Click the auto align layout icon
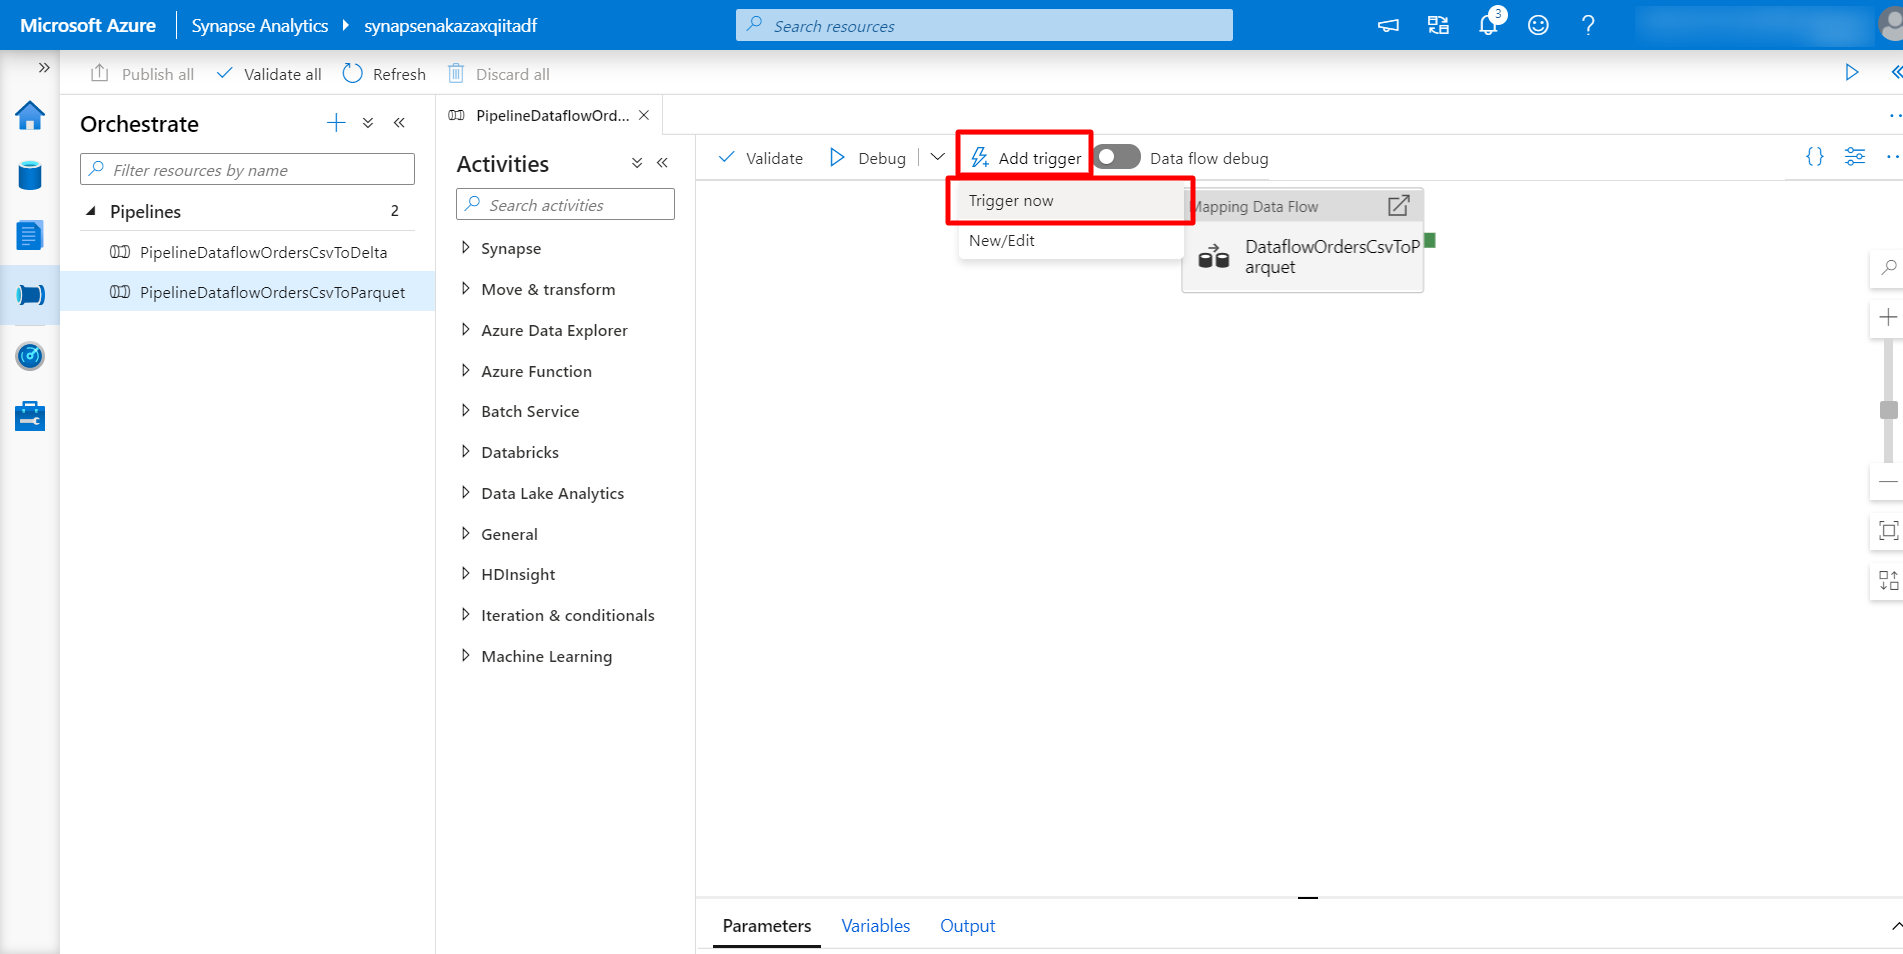 (x=1888, y=580)
